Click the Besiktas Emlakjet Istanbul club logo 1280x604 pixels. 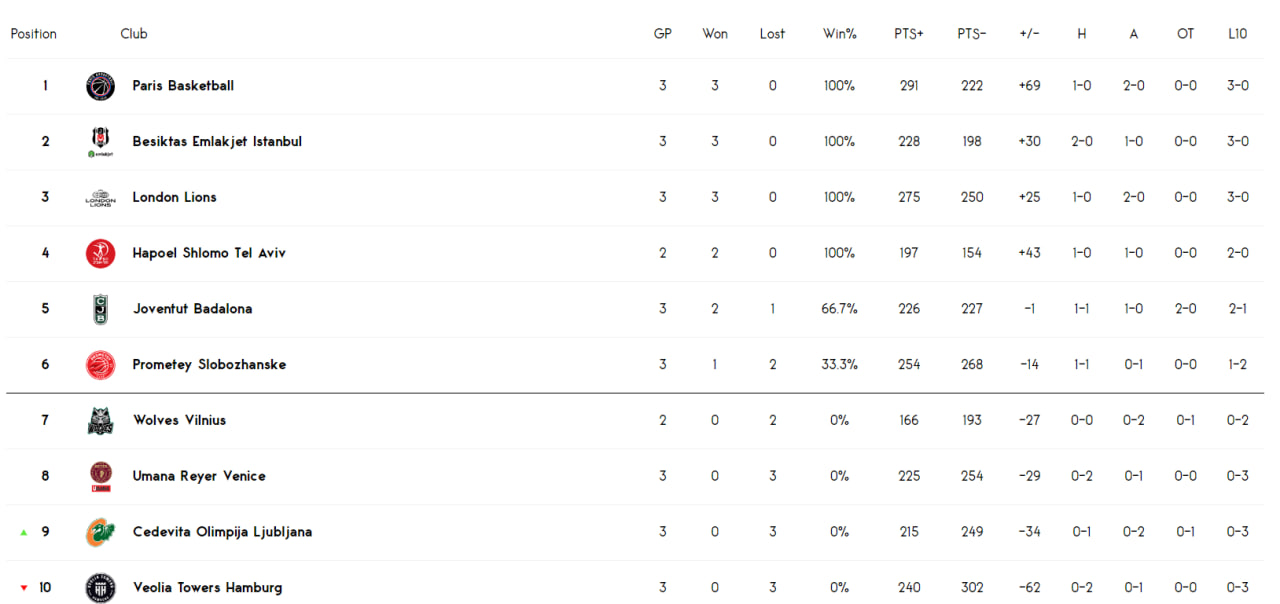(100, 142)
